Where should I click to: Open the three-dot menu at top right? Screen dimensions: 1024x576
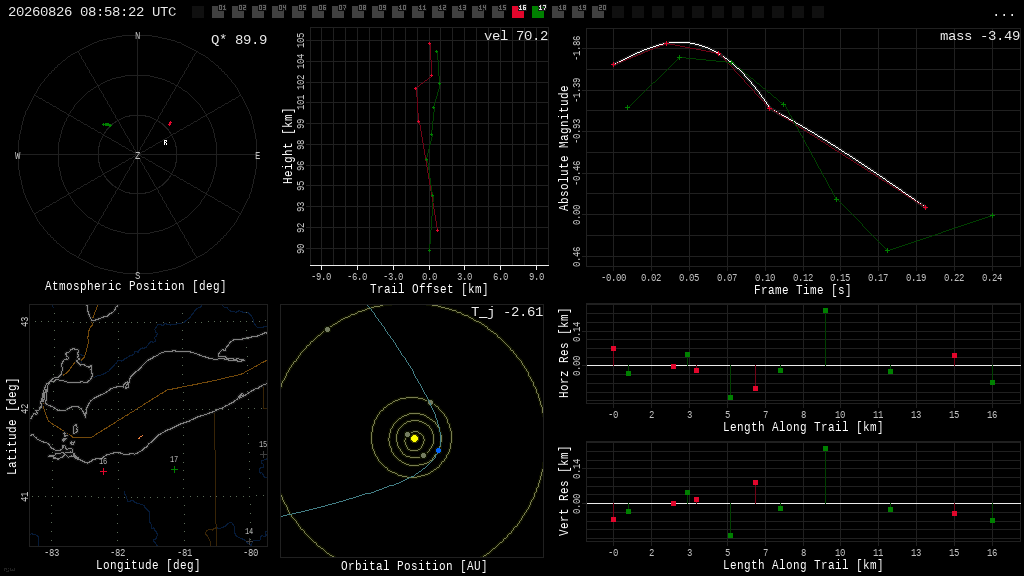coord(1003,14)
